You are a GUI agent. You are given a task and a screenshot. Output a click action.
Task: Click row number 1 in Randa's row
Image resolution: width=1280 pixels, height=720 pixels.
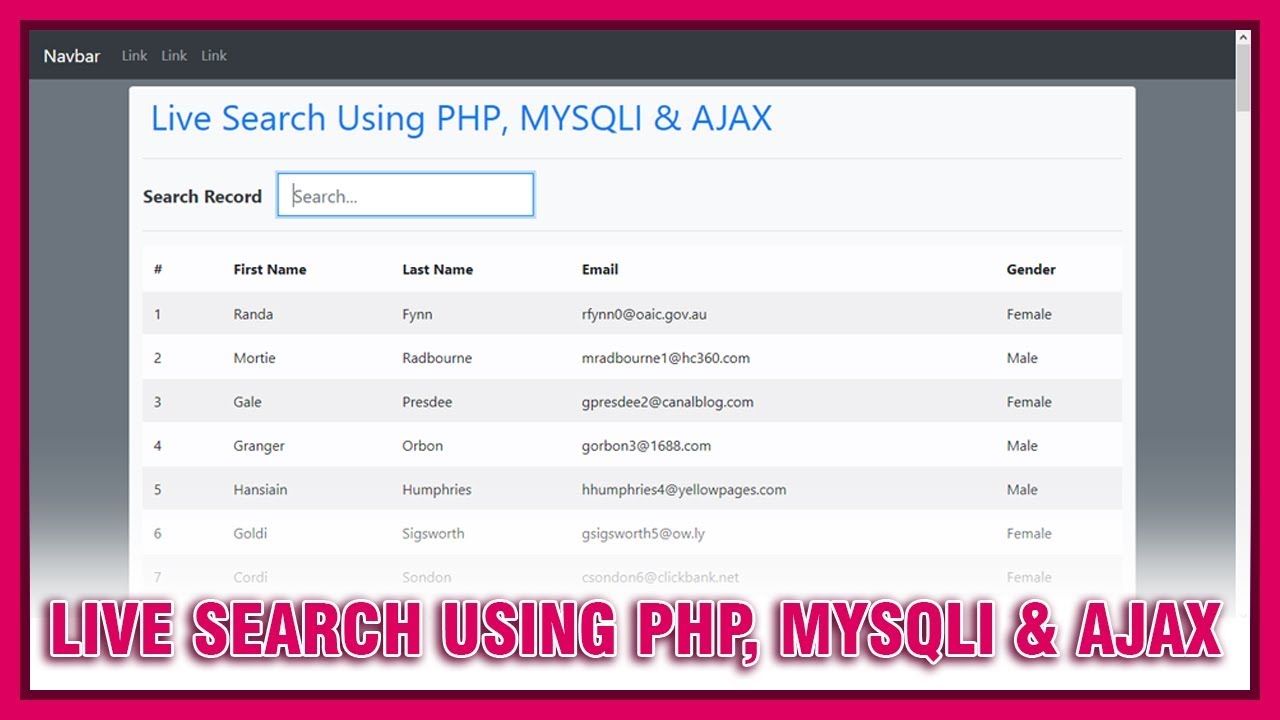pyautogui.click(x=157, y=314)
